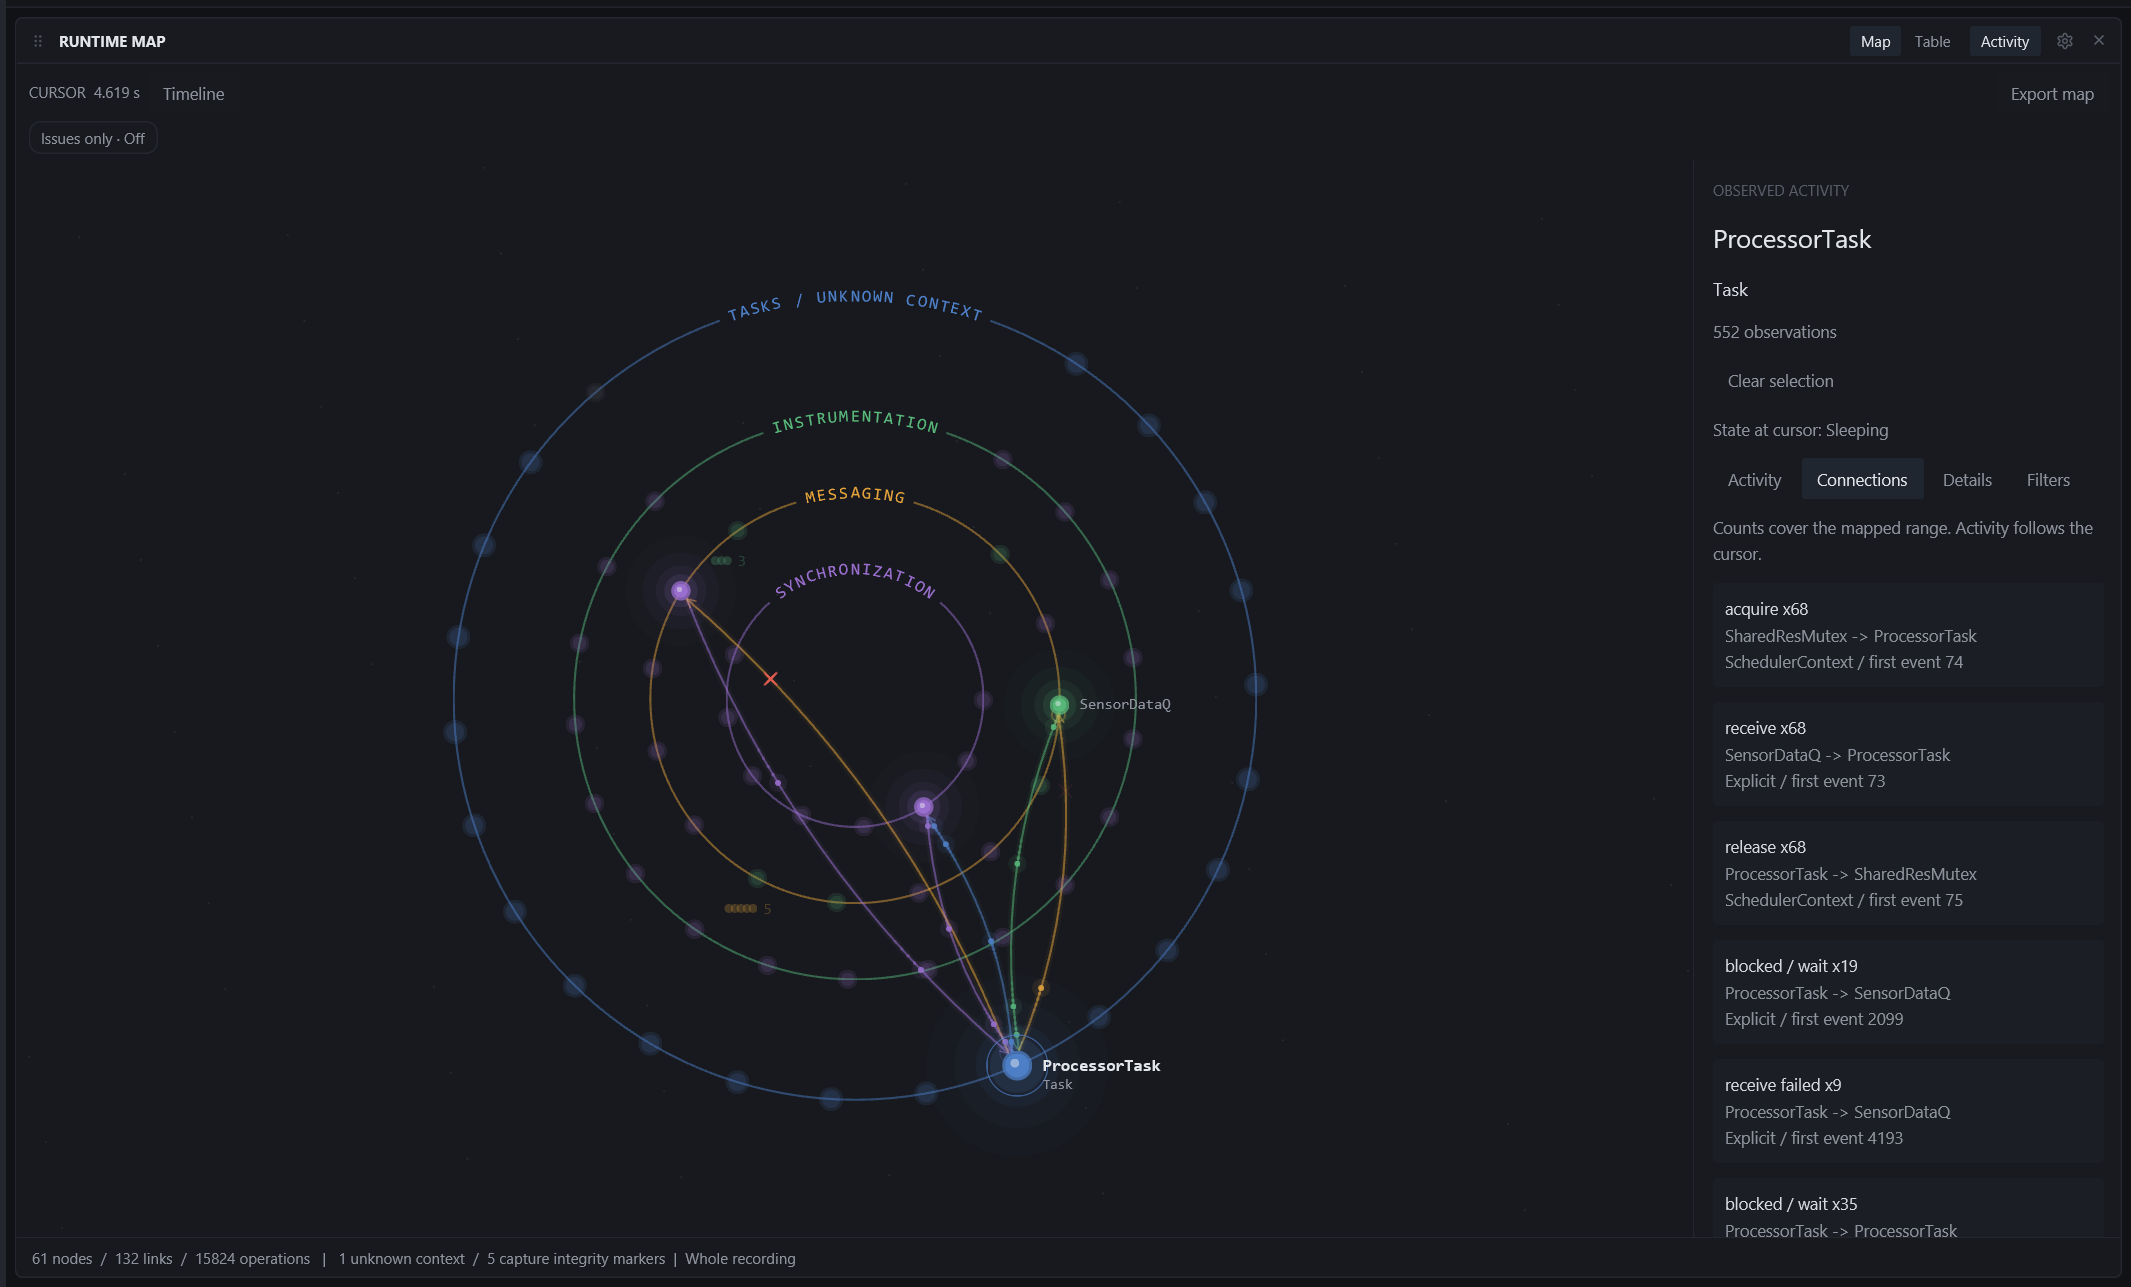
Task: Expand the green cluster of 3 nodes
Action: tap(727, 561)
